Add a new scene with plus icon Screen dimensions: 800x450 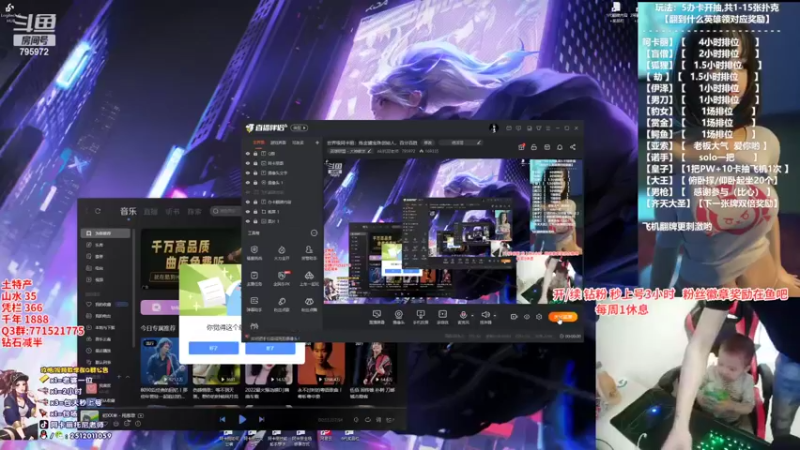(x=317, y=143)
